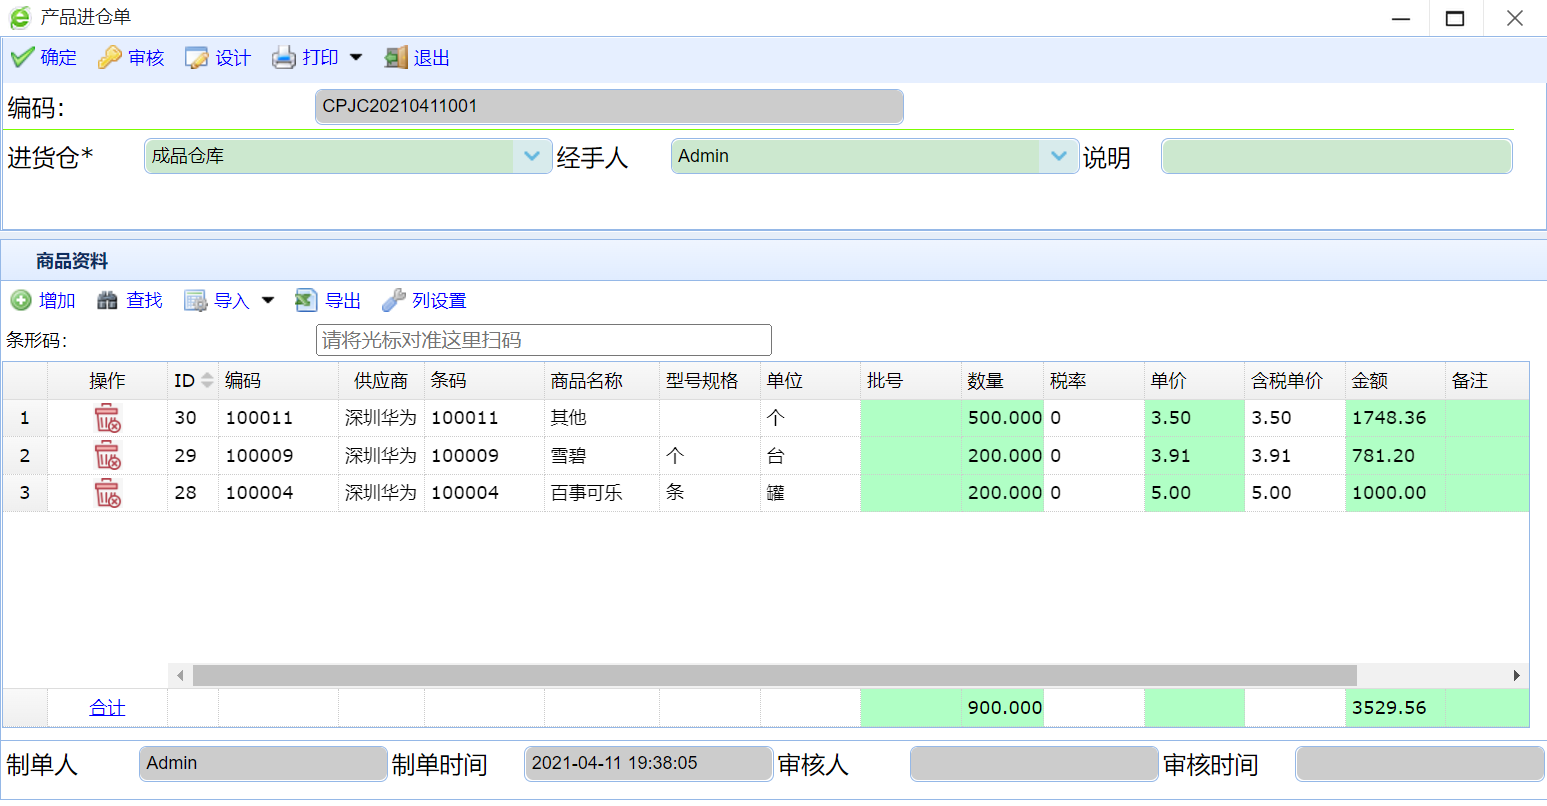Viewport: 1547px width, 806px height.
Task: Open the 进货仓 warehouse dropdown
Action: click(x=532, y=156)
